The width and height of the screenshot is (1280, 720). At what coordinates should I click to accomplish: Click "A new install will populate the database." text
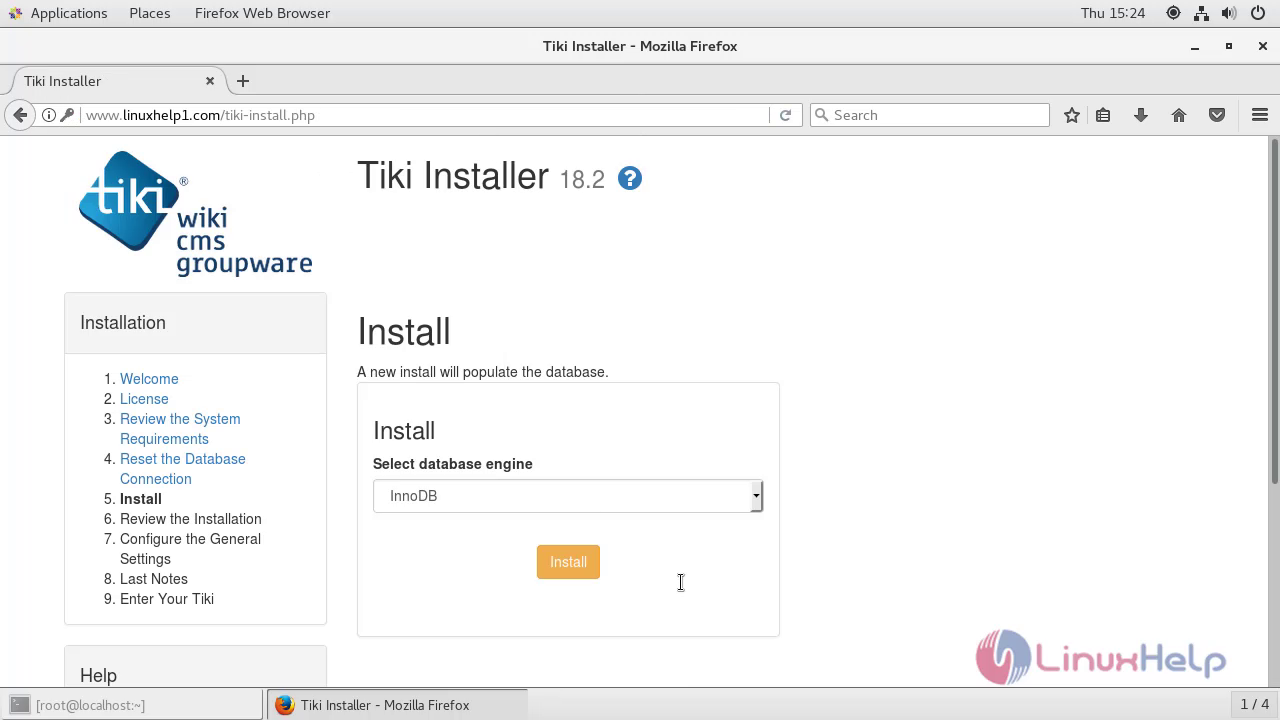pyautogui.click(x=482, y=372)
